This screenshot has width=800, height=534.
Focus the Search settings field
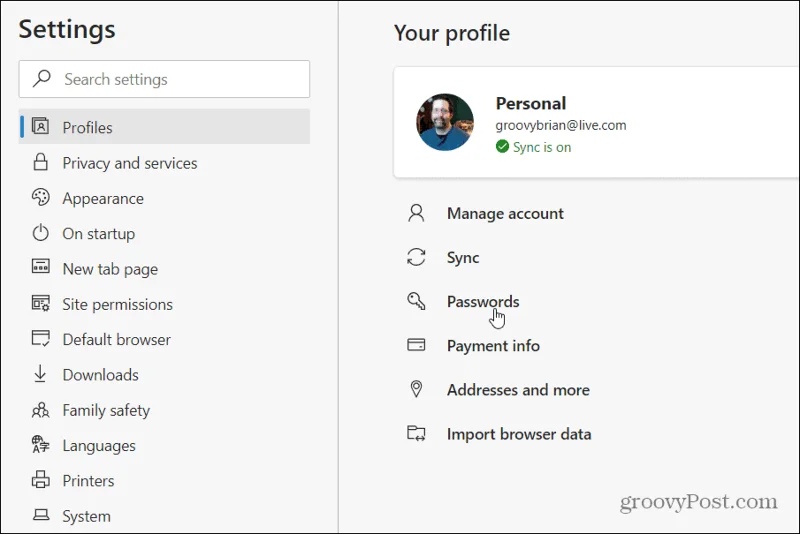click(164, 79)
